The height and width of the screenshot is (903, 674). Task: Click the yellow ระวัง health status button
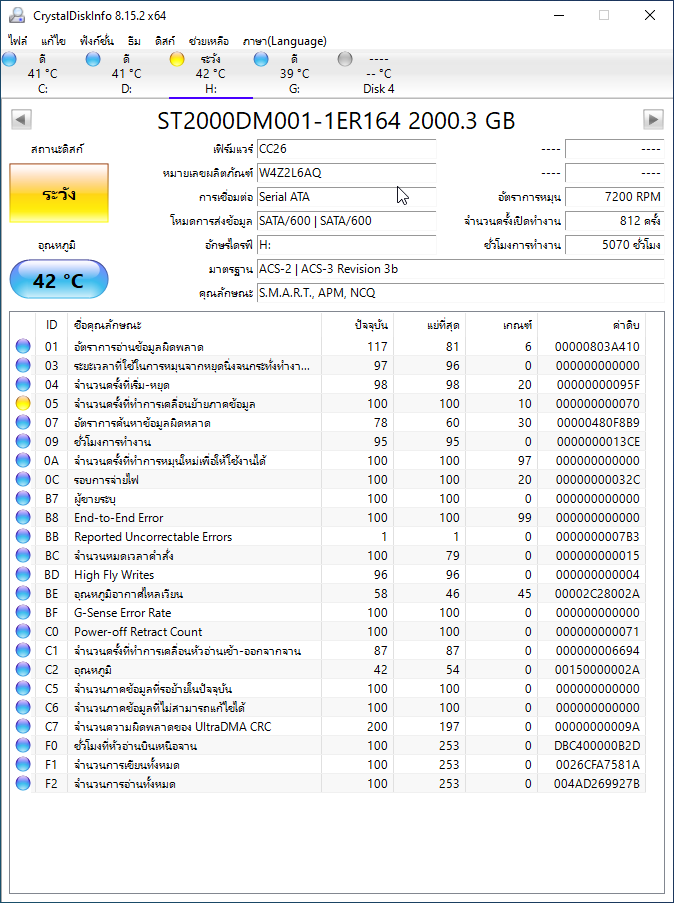coord(59,194)
